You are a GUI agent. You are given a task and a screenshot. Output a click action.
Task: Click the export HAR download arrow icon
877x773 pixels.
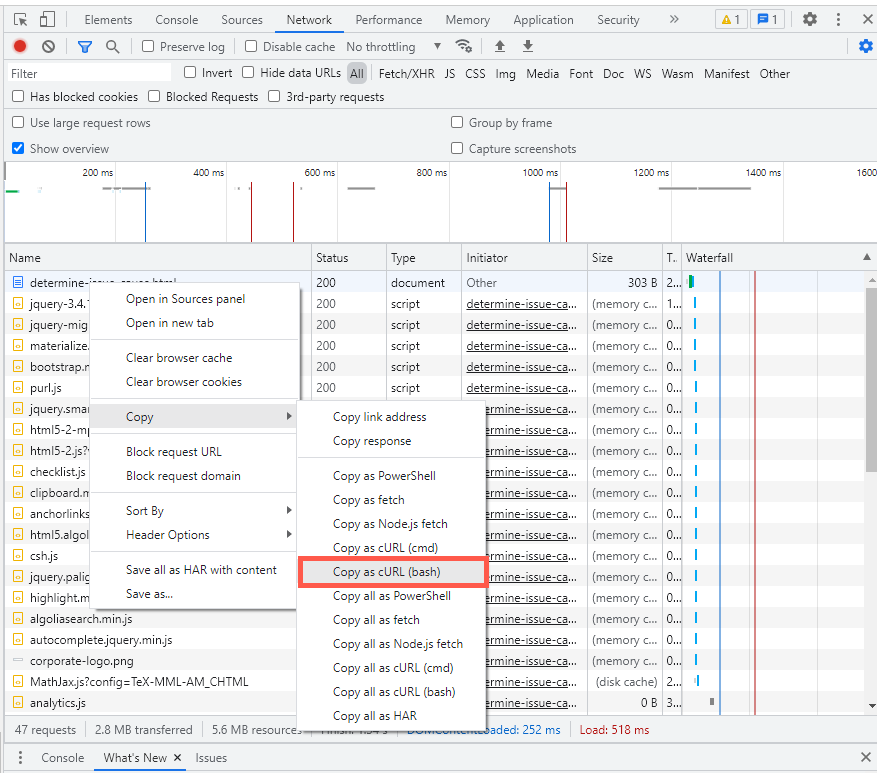pyautogui.click(x=528, y=46)
